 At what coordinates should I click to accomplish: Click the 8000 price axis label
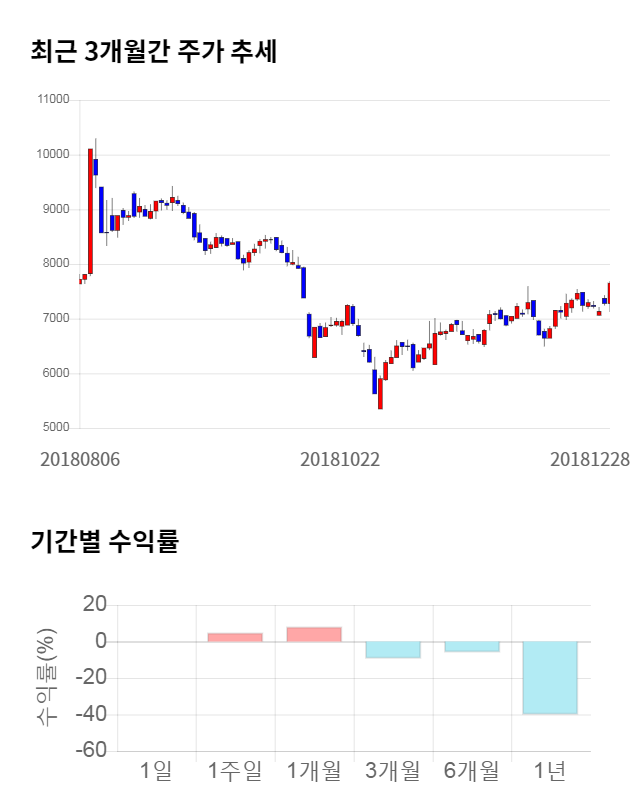[55, 264]
